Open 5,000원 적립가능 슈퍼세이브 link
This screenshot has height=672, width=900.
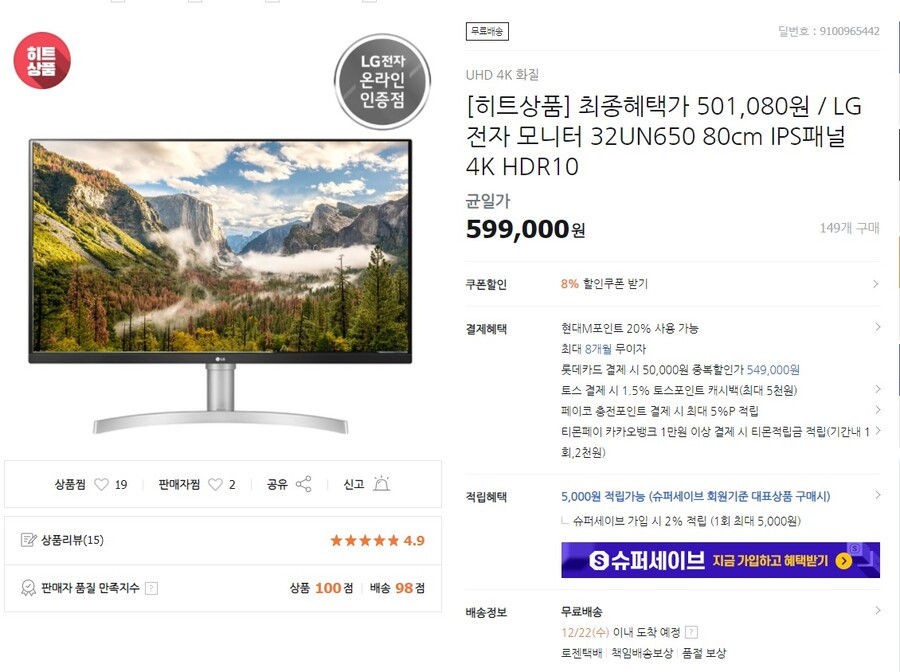(x=695, y=496)
